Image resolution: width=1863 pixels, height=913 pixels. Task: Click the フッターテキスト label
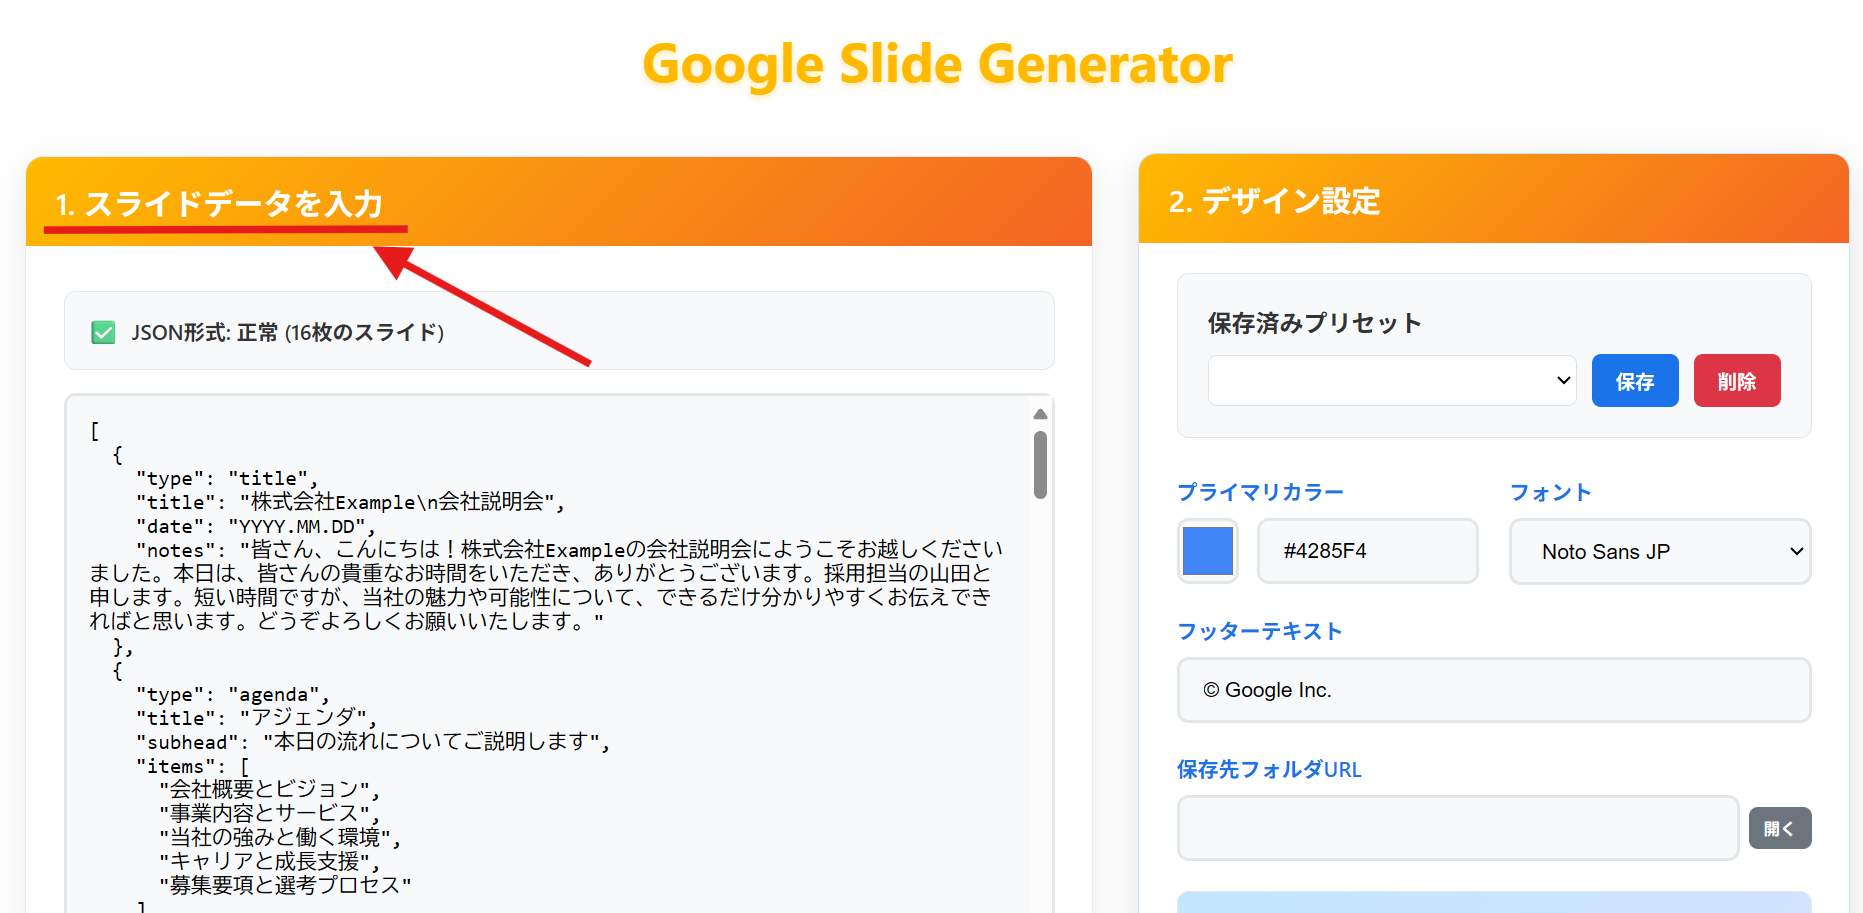(x=1259, y=631)
